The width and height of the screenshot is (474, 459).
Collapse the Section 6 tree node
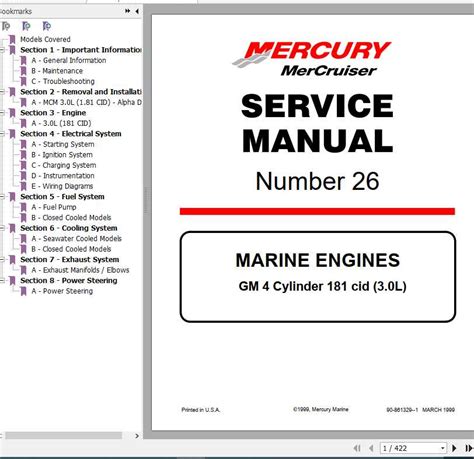coord(2,228)
